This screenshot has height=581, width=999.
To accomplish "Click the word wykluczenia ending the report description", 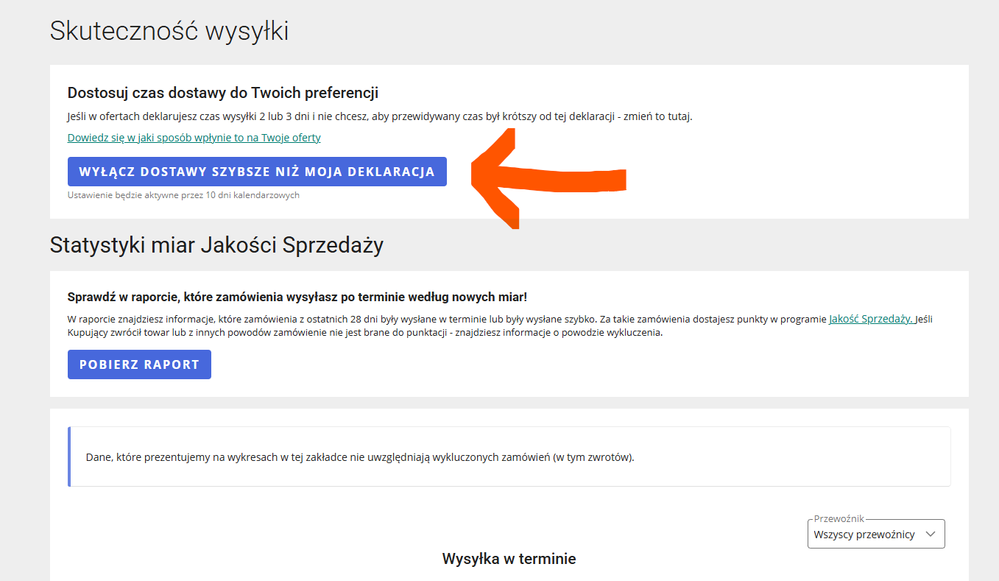I will pos(630,333).
